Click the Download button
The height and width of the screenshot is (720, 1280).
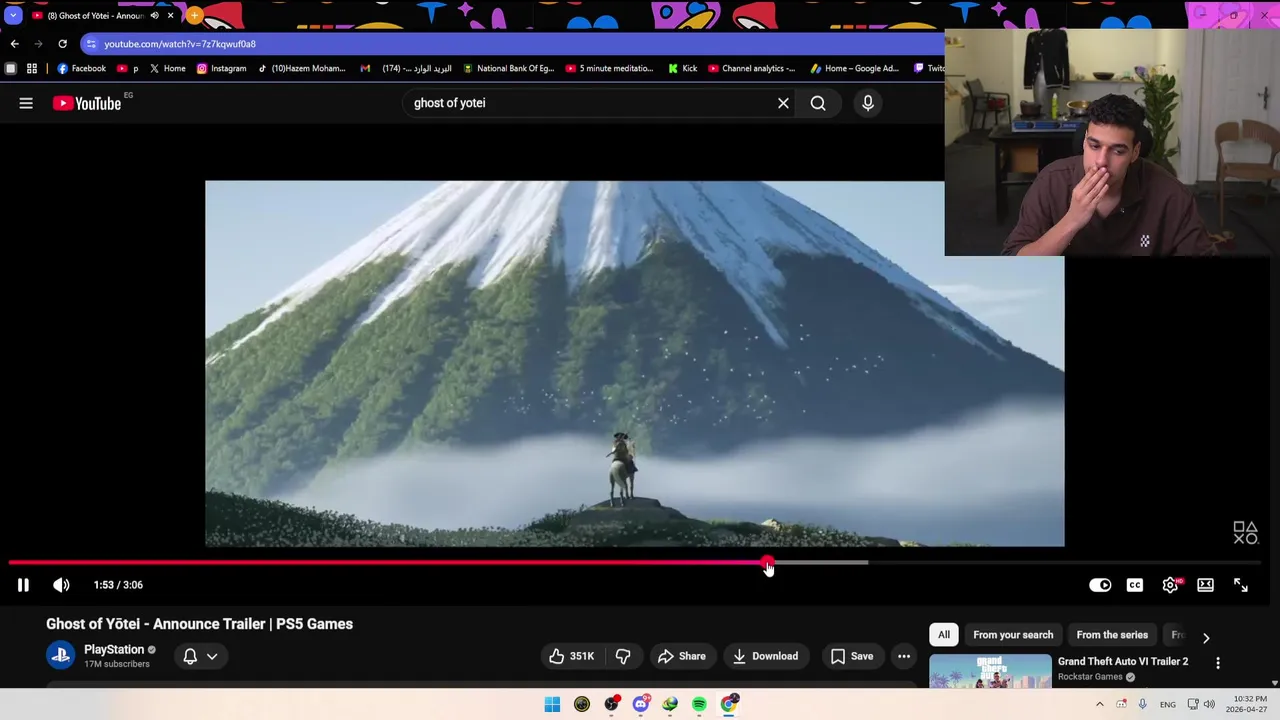click(765, 656)
